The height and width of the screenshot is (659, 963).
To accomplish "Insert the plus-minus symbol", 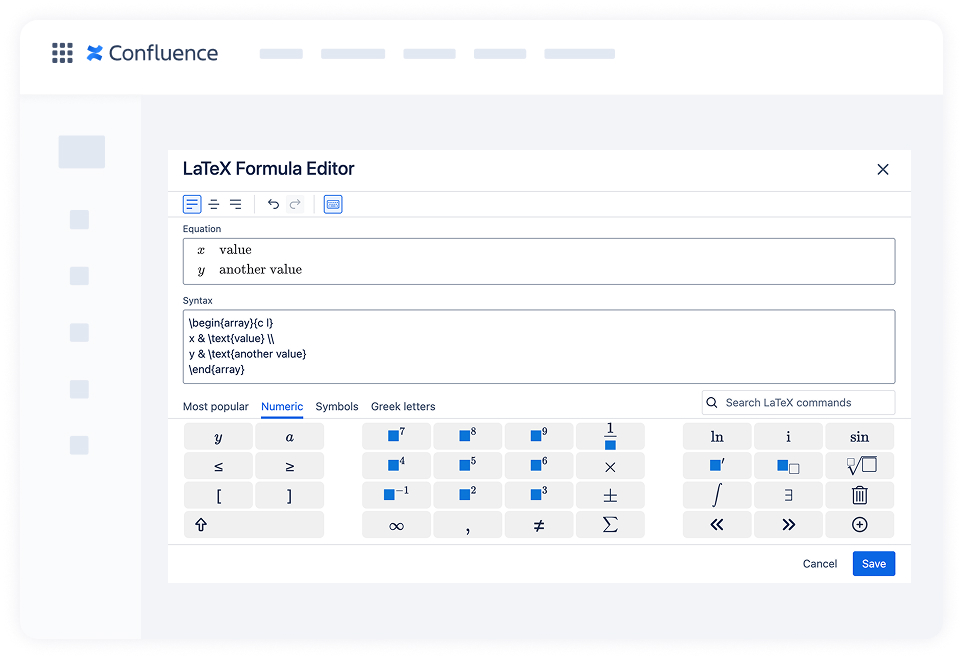I will (x=610, y=496).
